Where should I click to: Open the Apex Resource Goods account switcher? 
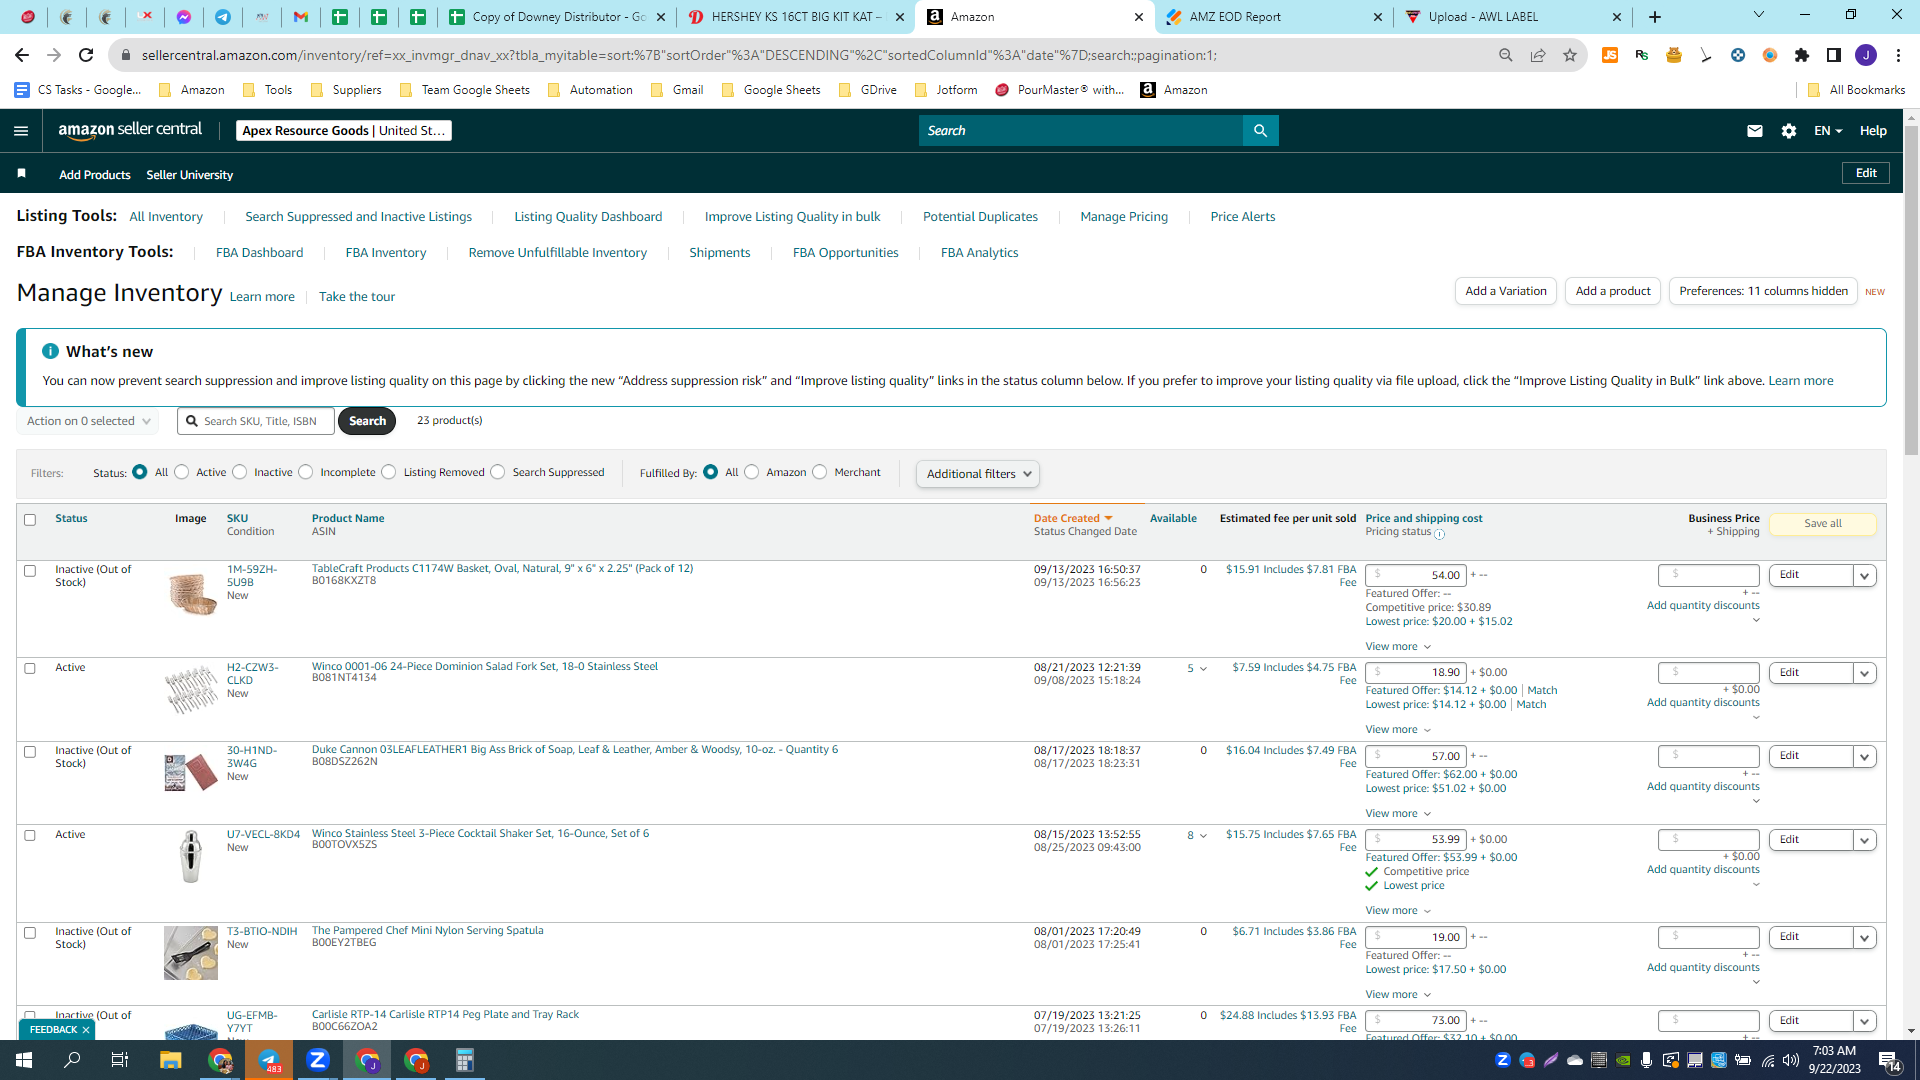click(x=344, y=131)
